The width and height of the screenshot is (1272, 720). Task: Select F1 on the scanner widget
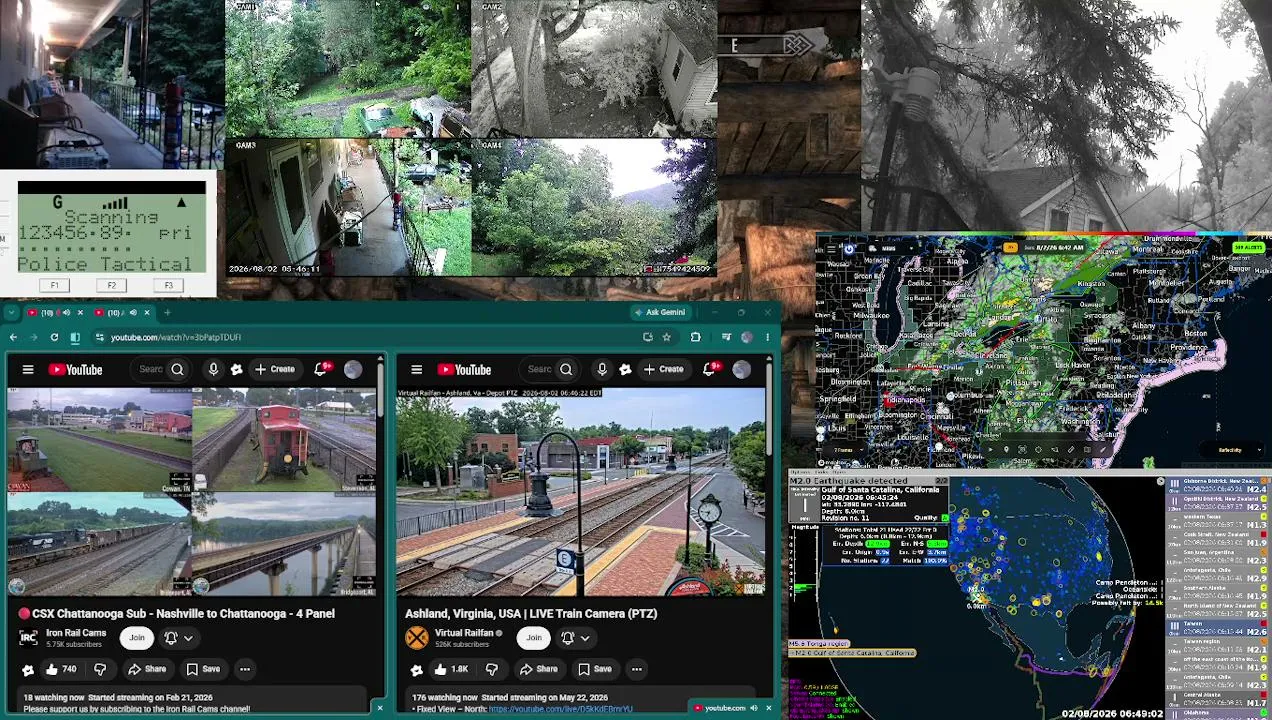54,286
